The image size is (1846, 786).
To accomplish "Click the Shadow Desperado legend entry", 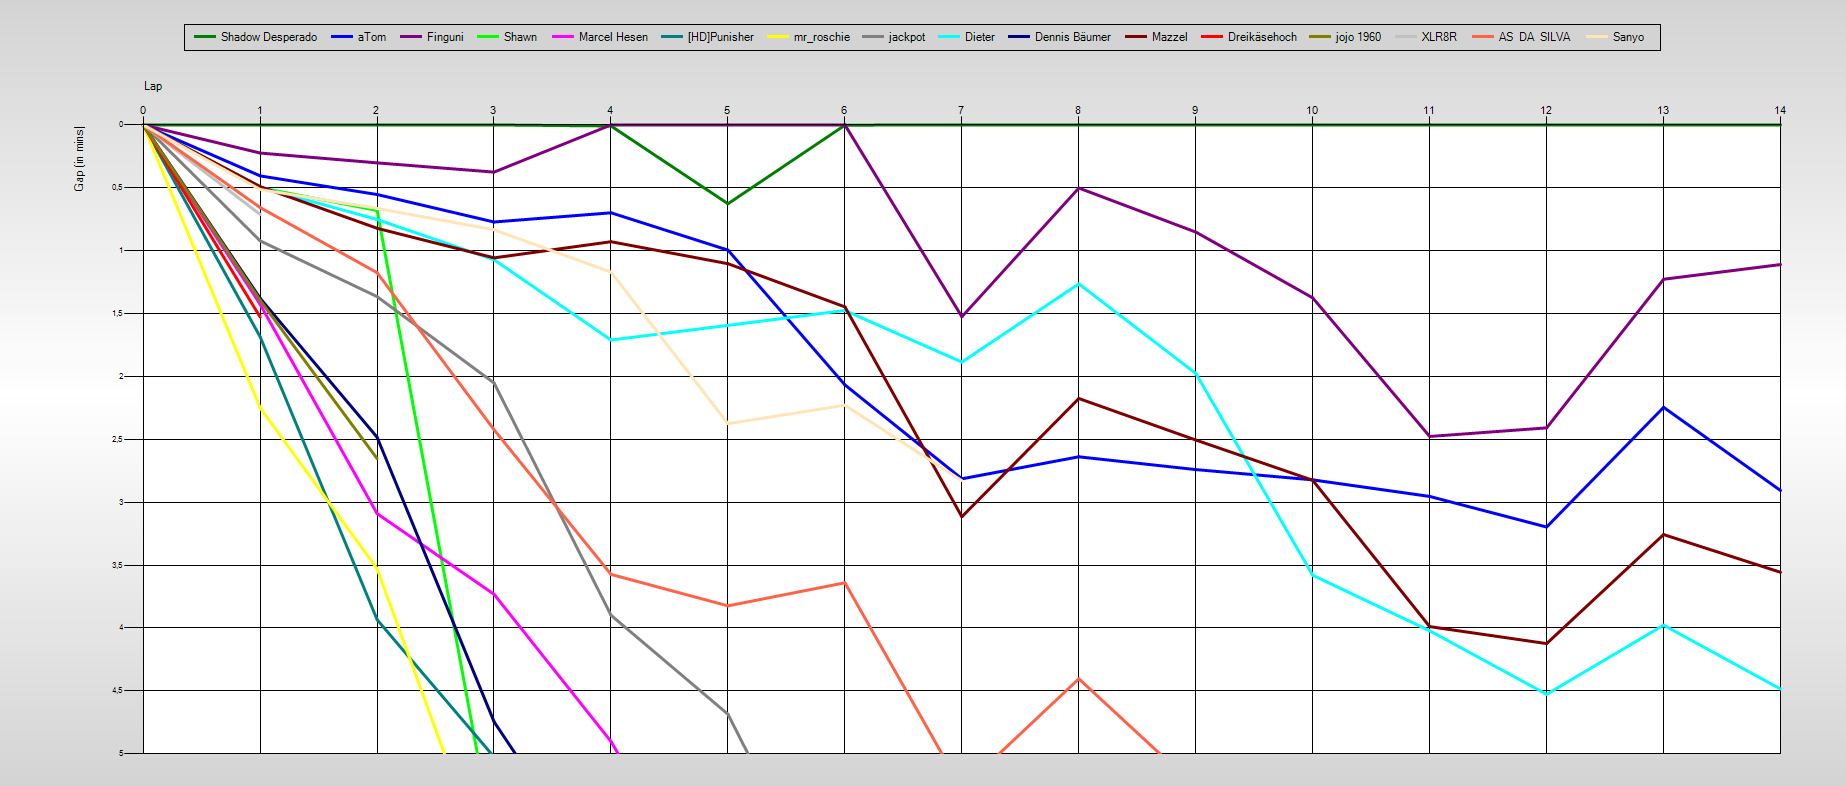I will (x=268, y=37).
